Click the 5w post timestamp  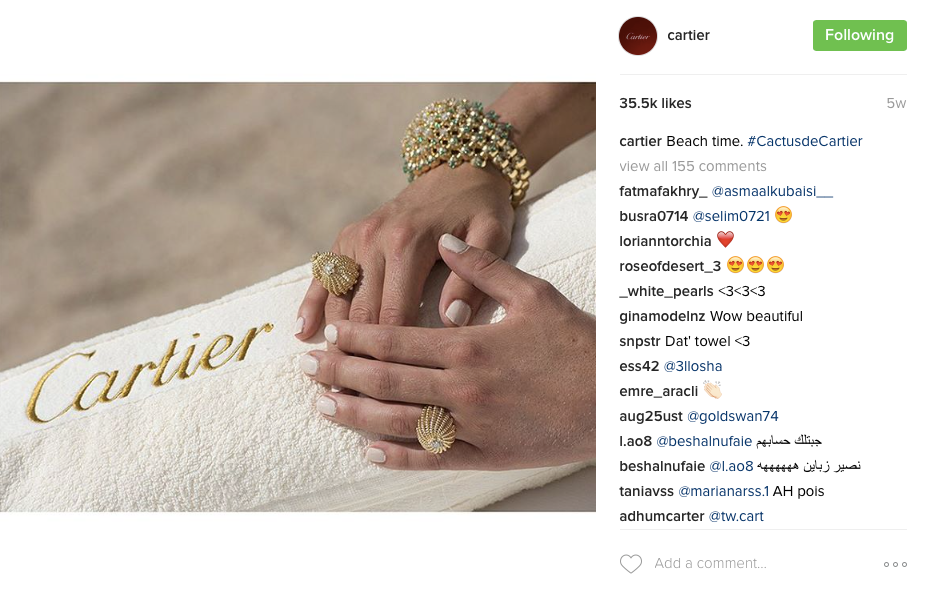pyautogui.click(x=896, y=103)
